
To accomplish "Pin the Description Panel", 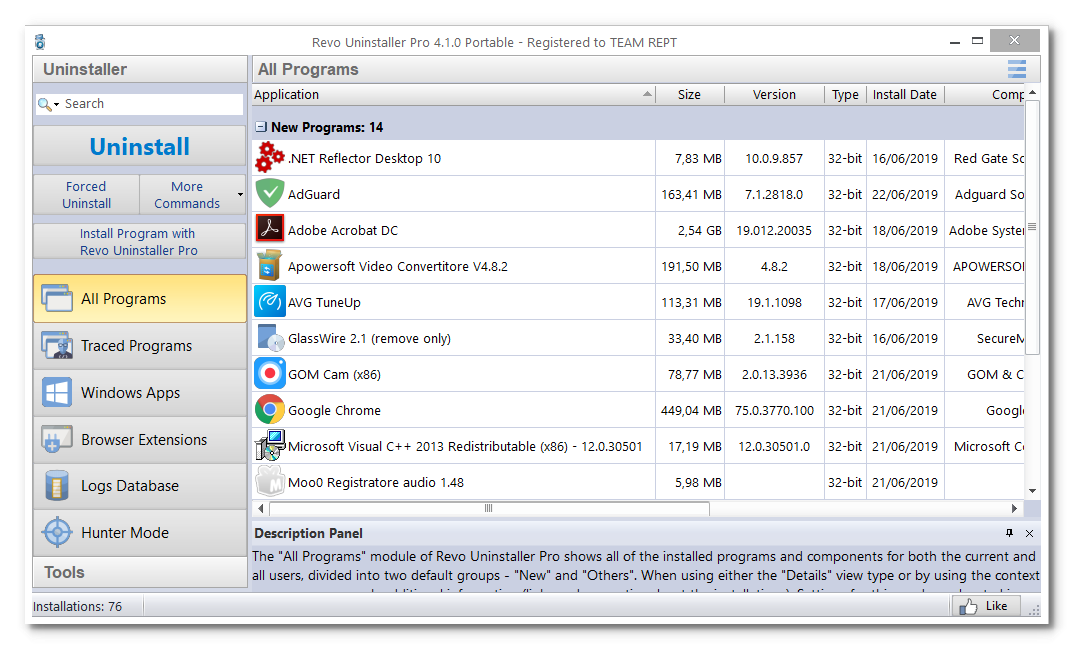I will [1009, 533].
